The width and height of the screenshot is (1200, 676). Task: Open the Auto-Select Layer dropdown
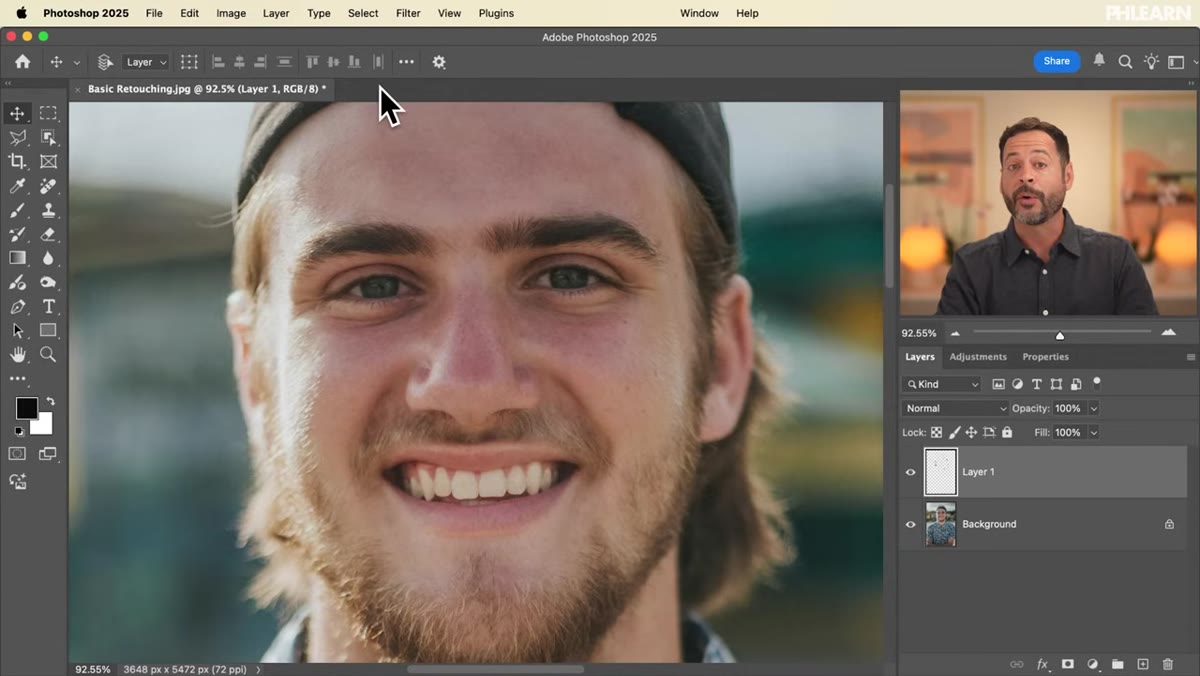point(146,62)
